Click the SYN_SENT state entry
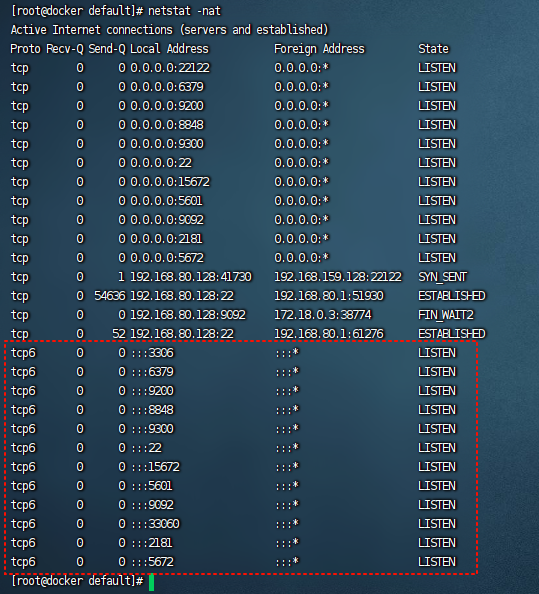This screenshot has height=594, width=539. [442, 277]
